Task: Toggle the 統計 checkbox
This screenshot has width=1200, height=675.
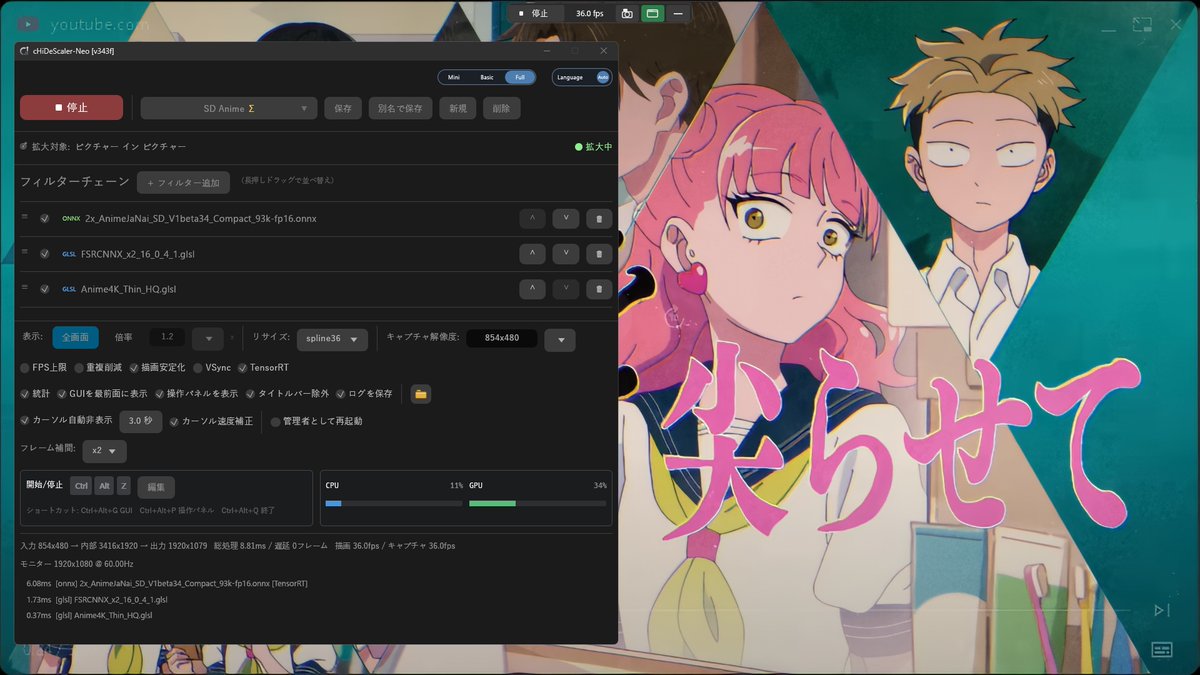Action: point(25,394)
